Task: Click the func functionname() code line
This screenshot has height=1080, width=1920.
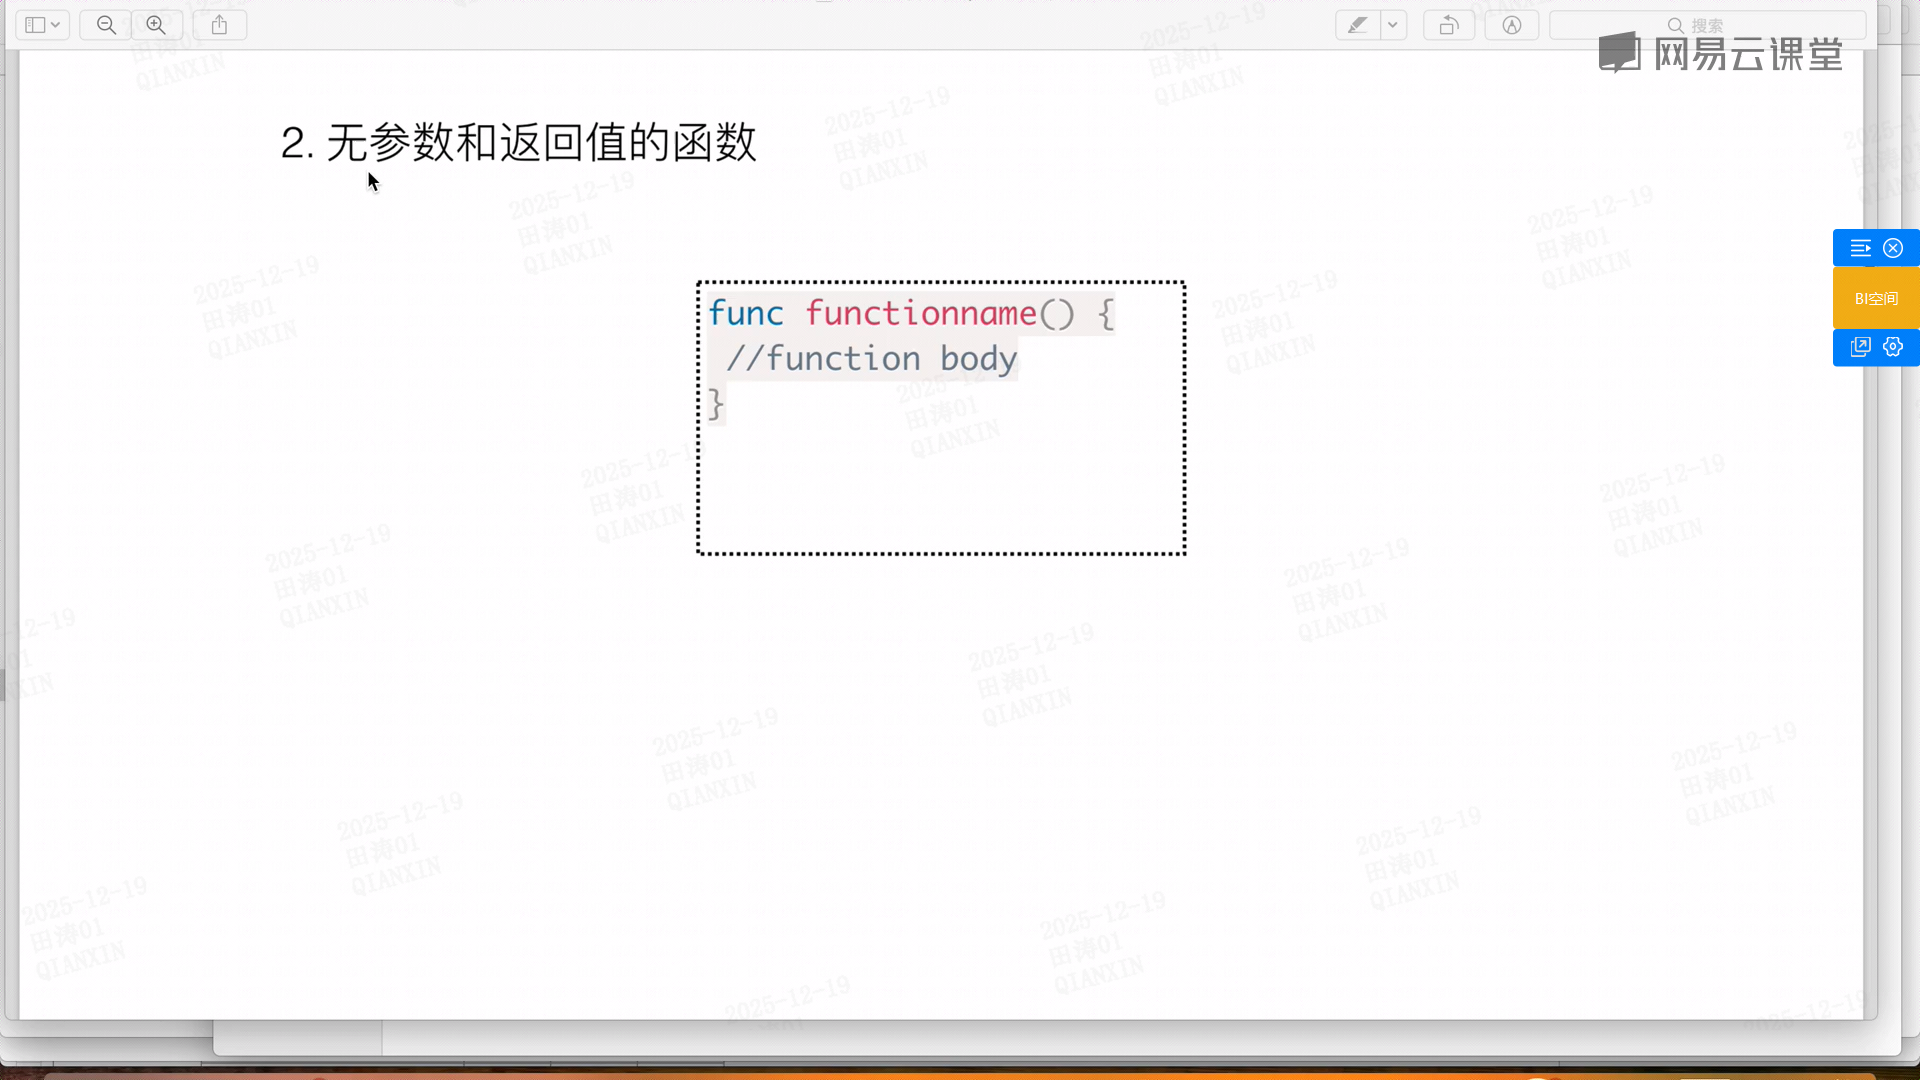Action: [910, 314]
